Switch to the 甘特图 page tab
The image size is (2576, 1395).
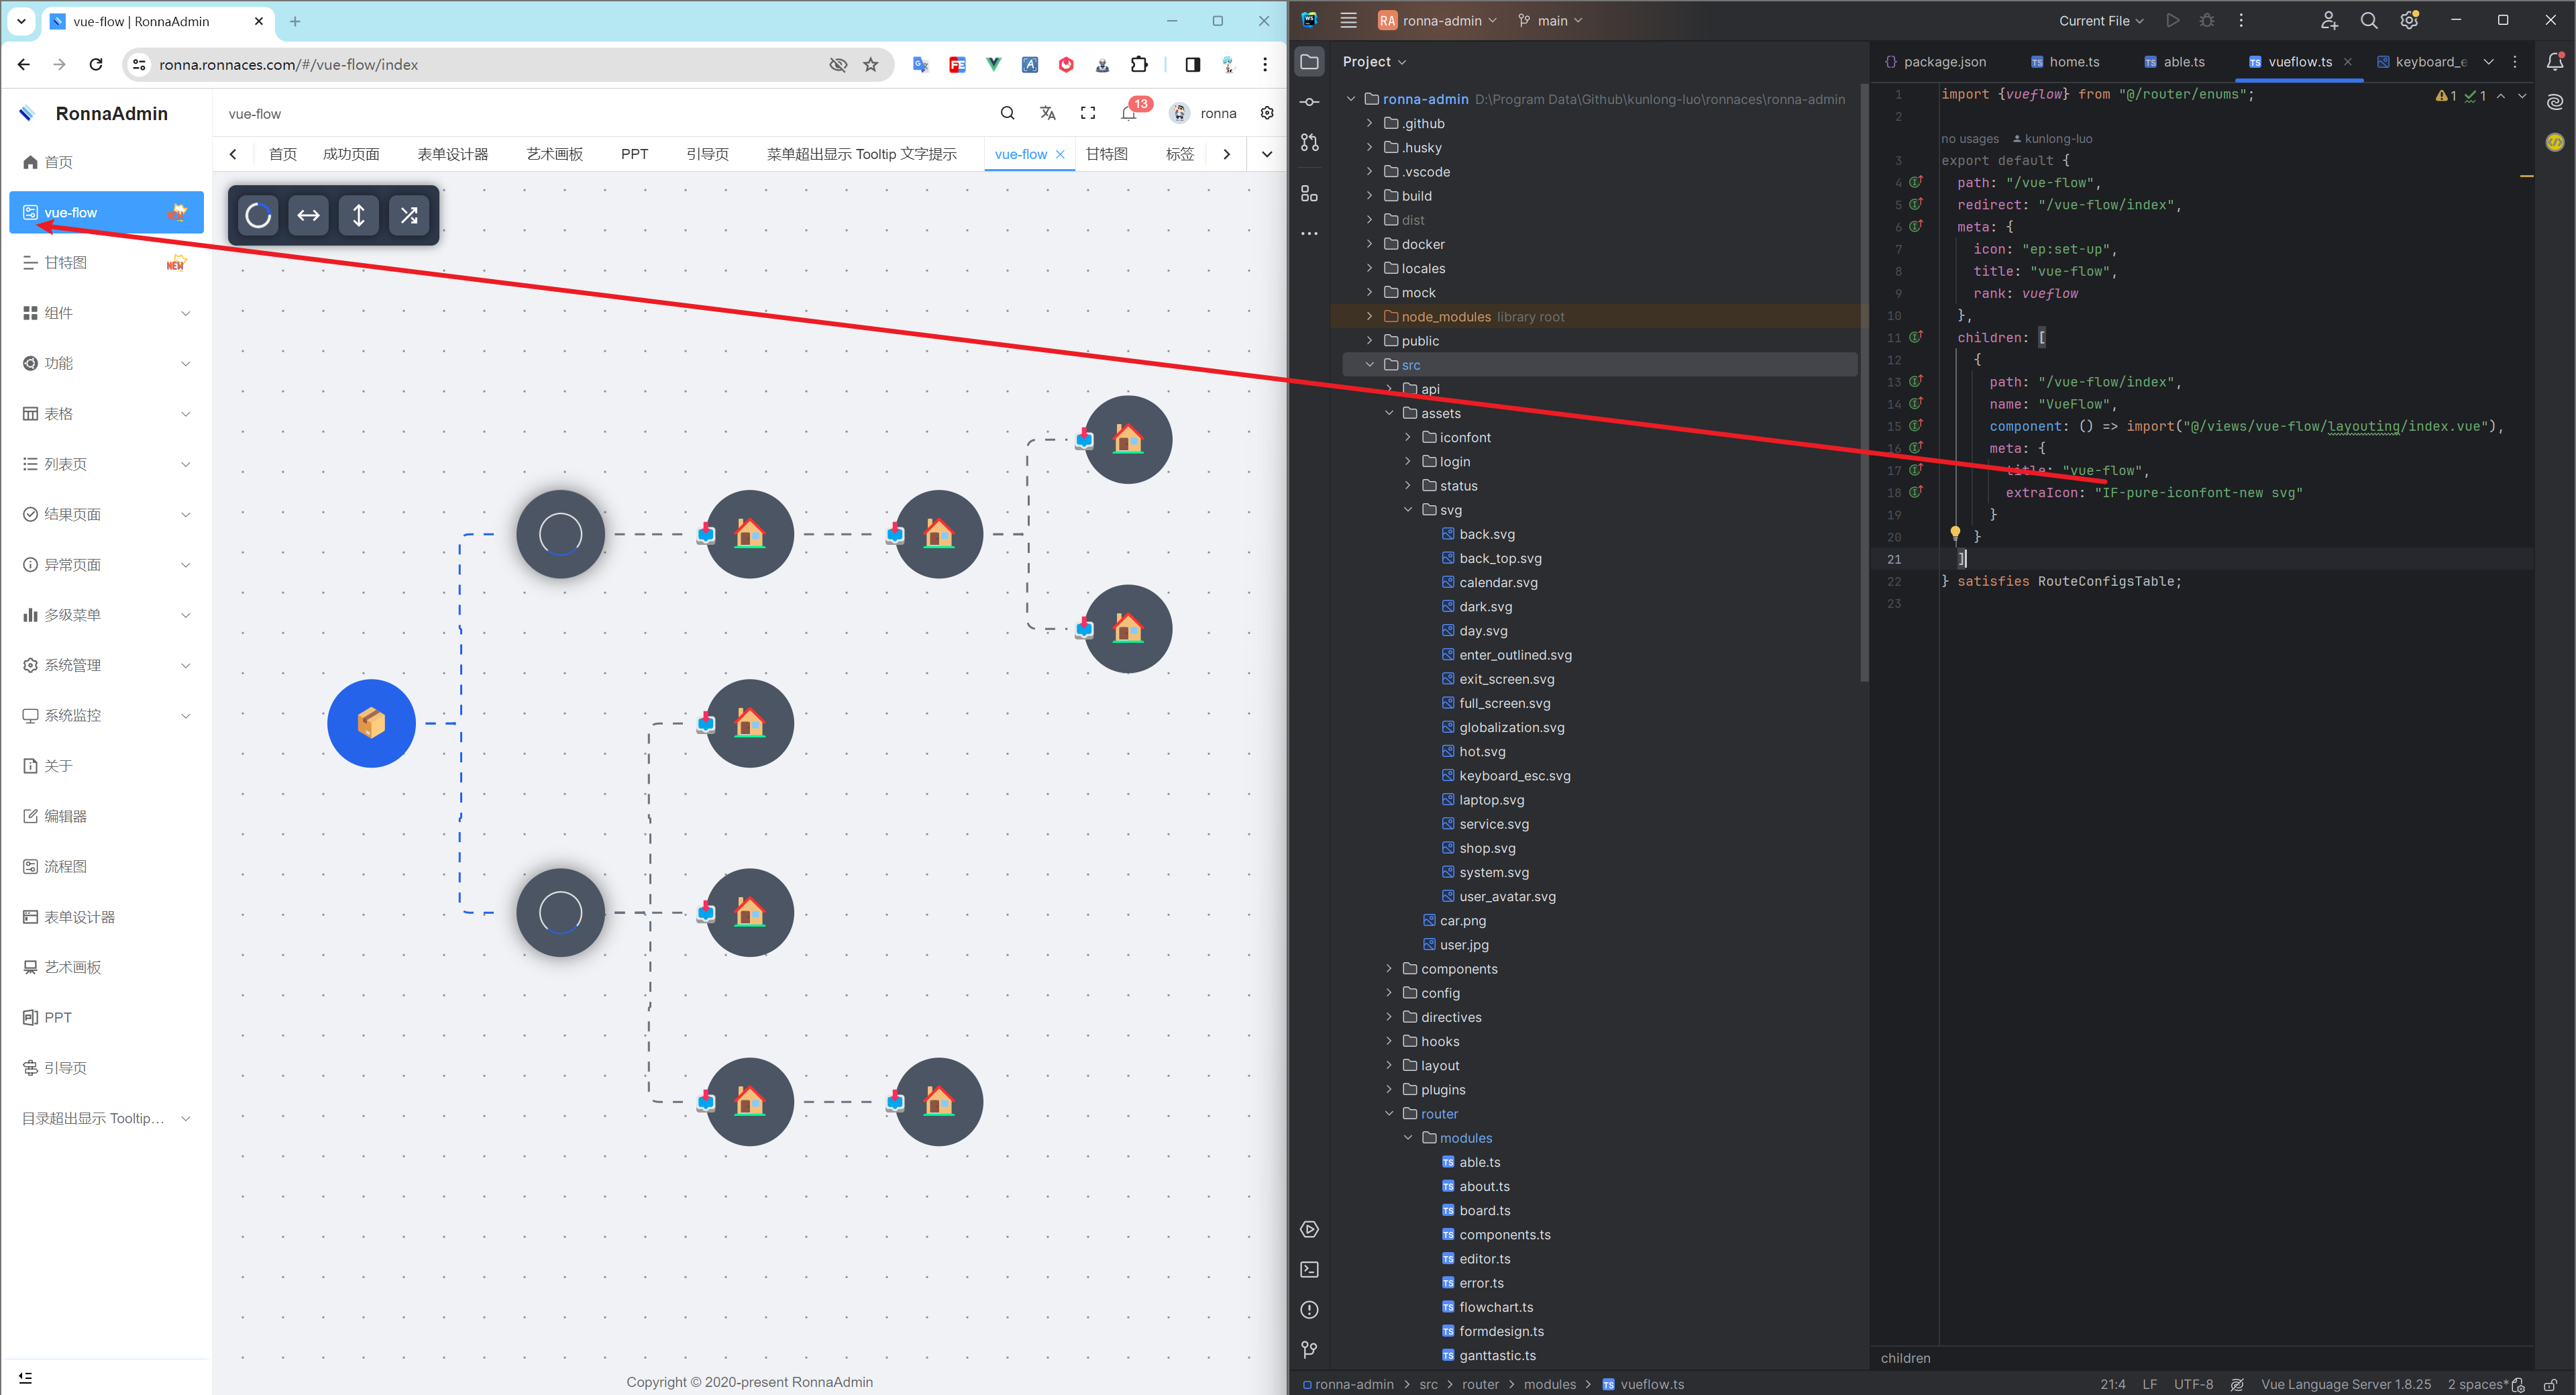tap(1107, 154)
